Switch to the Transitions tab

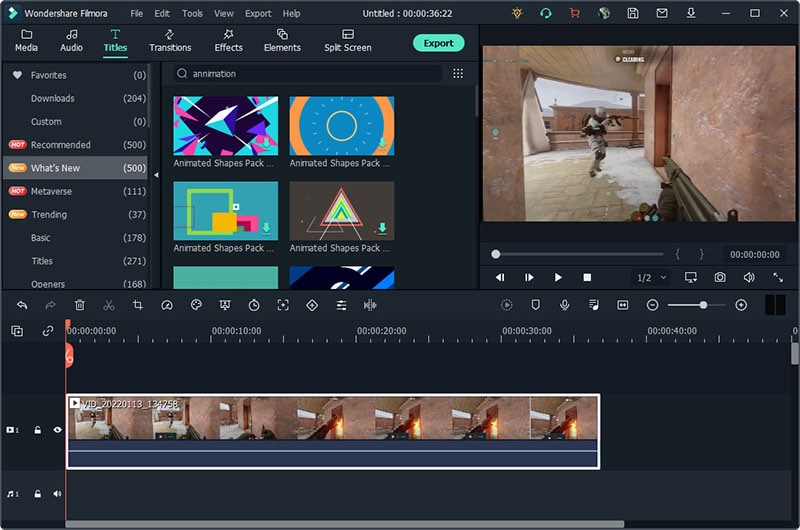(x=170, y=41)
